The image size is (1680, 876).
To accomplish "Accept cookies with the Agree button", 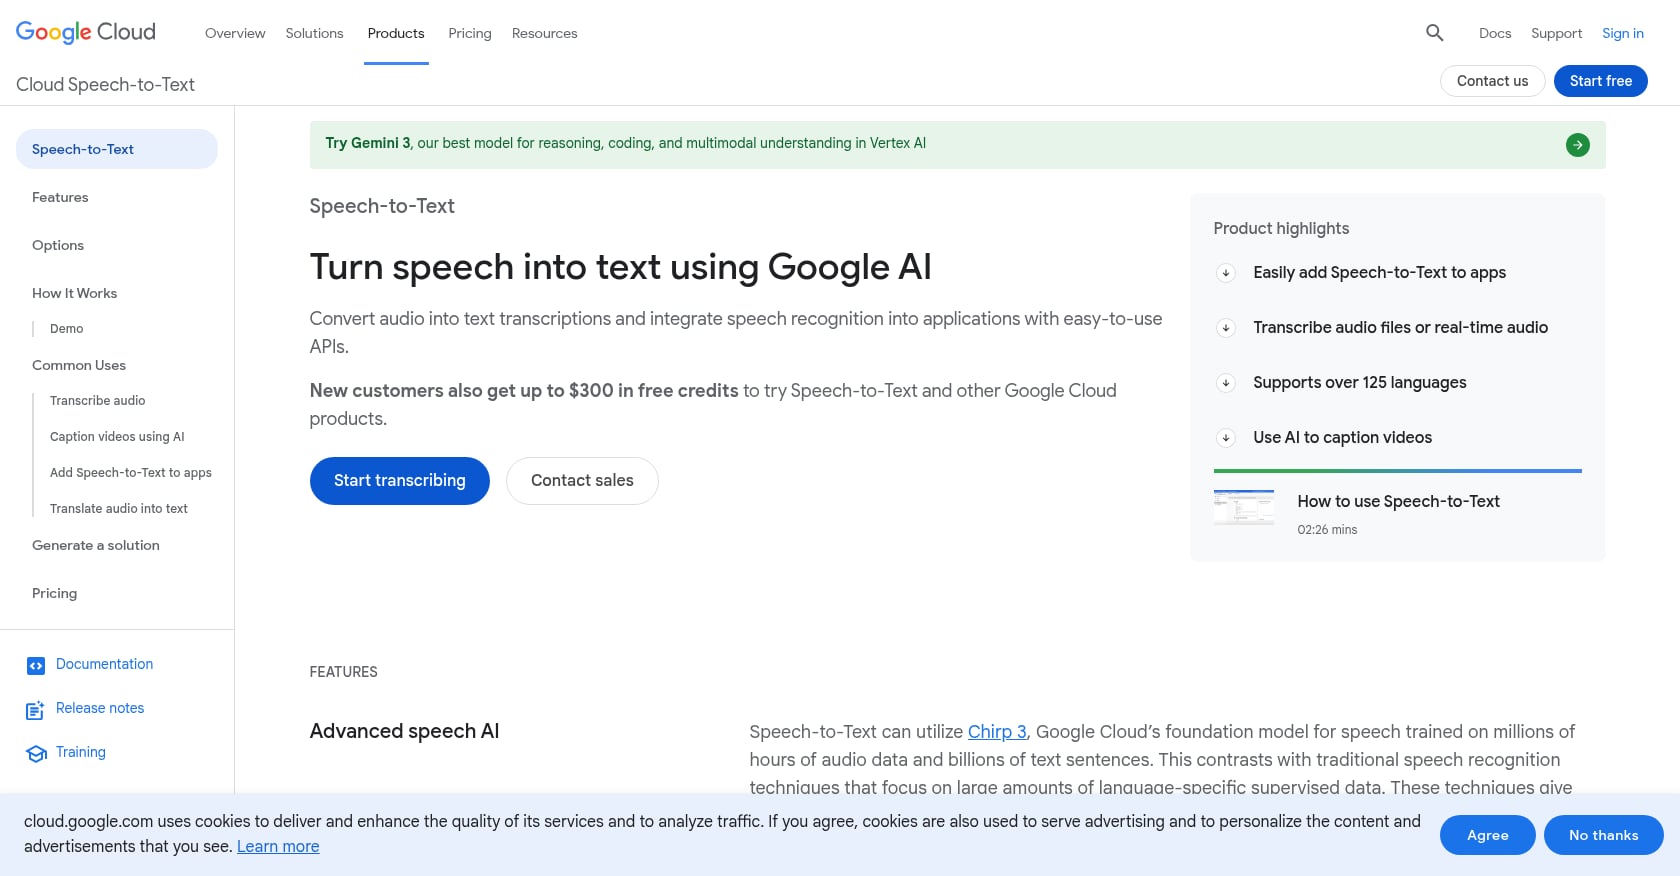I will 1487,835.
